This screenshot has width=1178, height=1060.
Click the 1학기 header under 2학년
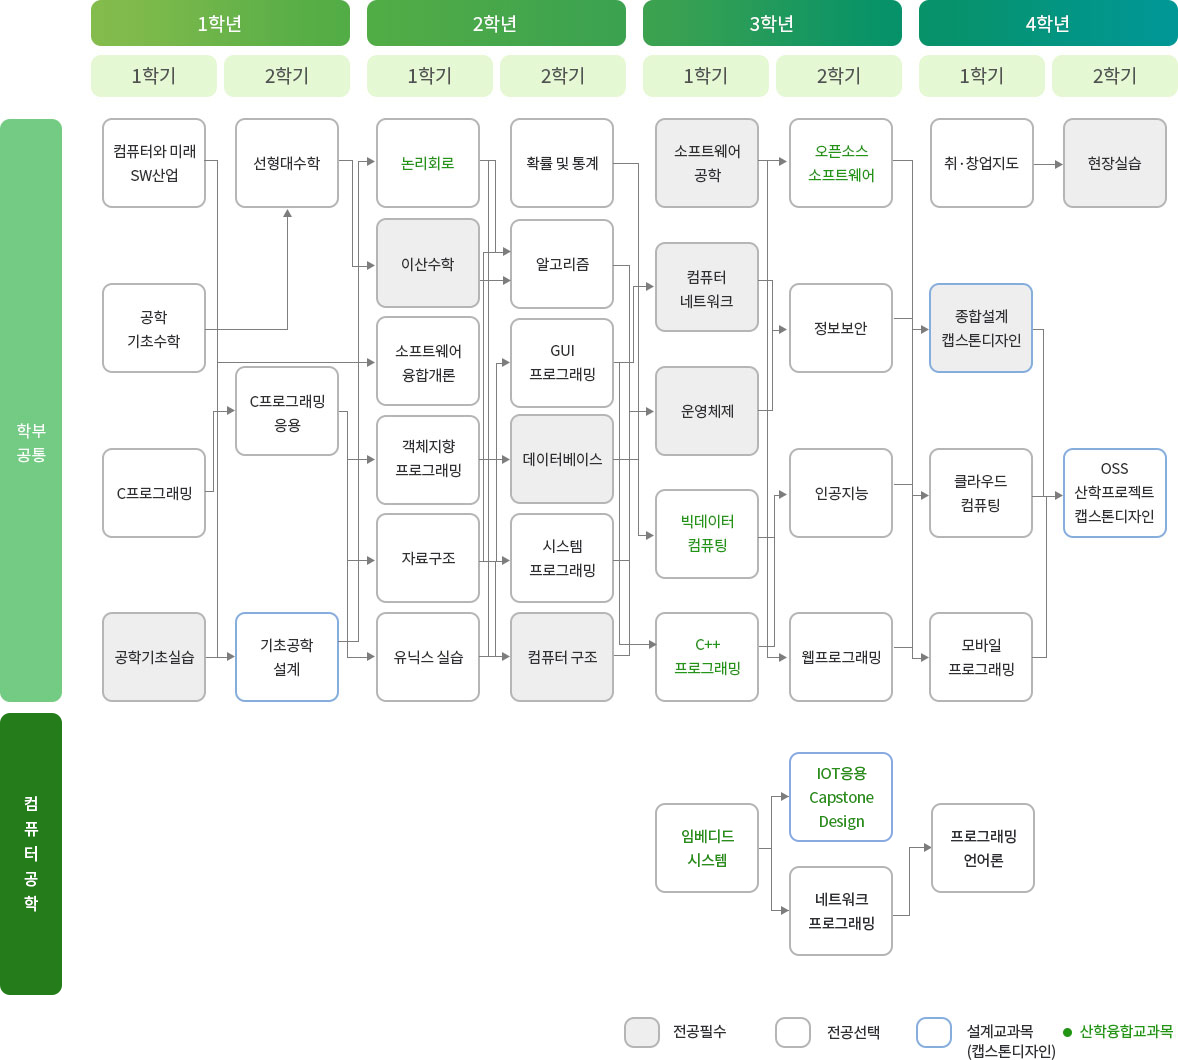[x=429, y=76]
